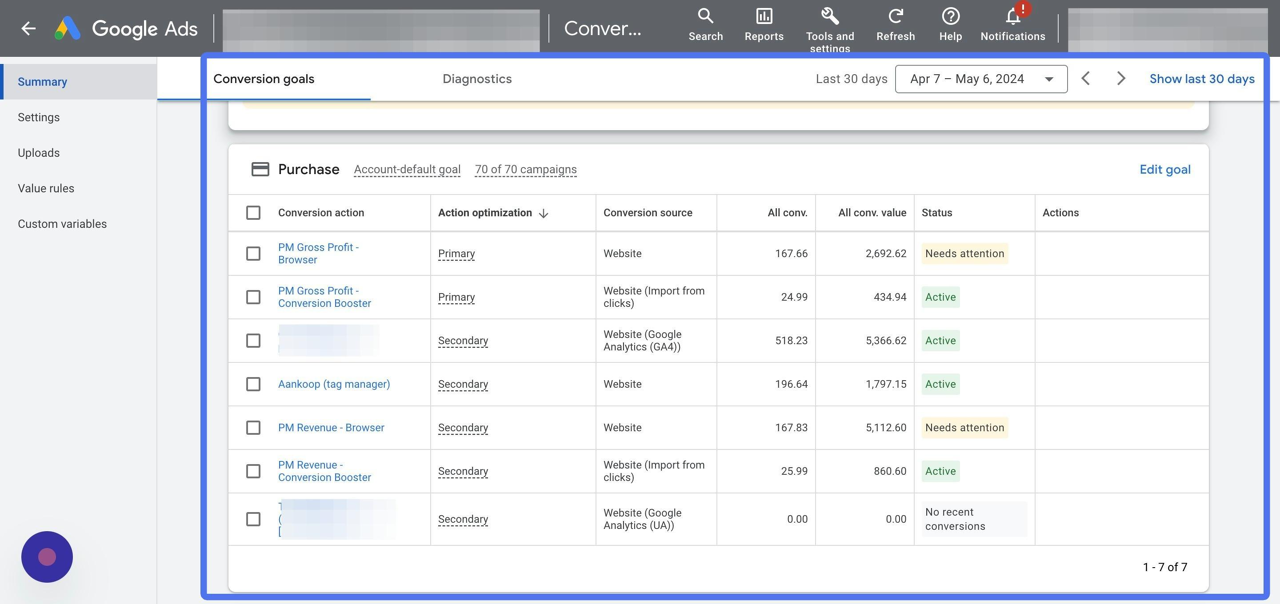Click the purple chat bubble button
This screenshot has height=604, width=1280.
[47, 557]
